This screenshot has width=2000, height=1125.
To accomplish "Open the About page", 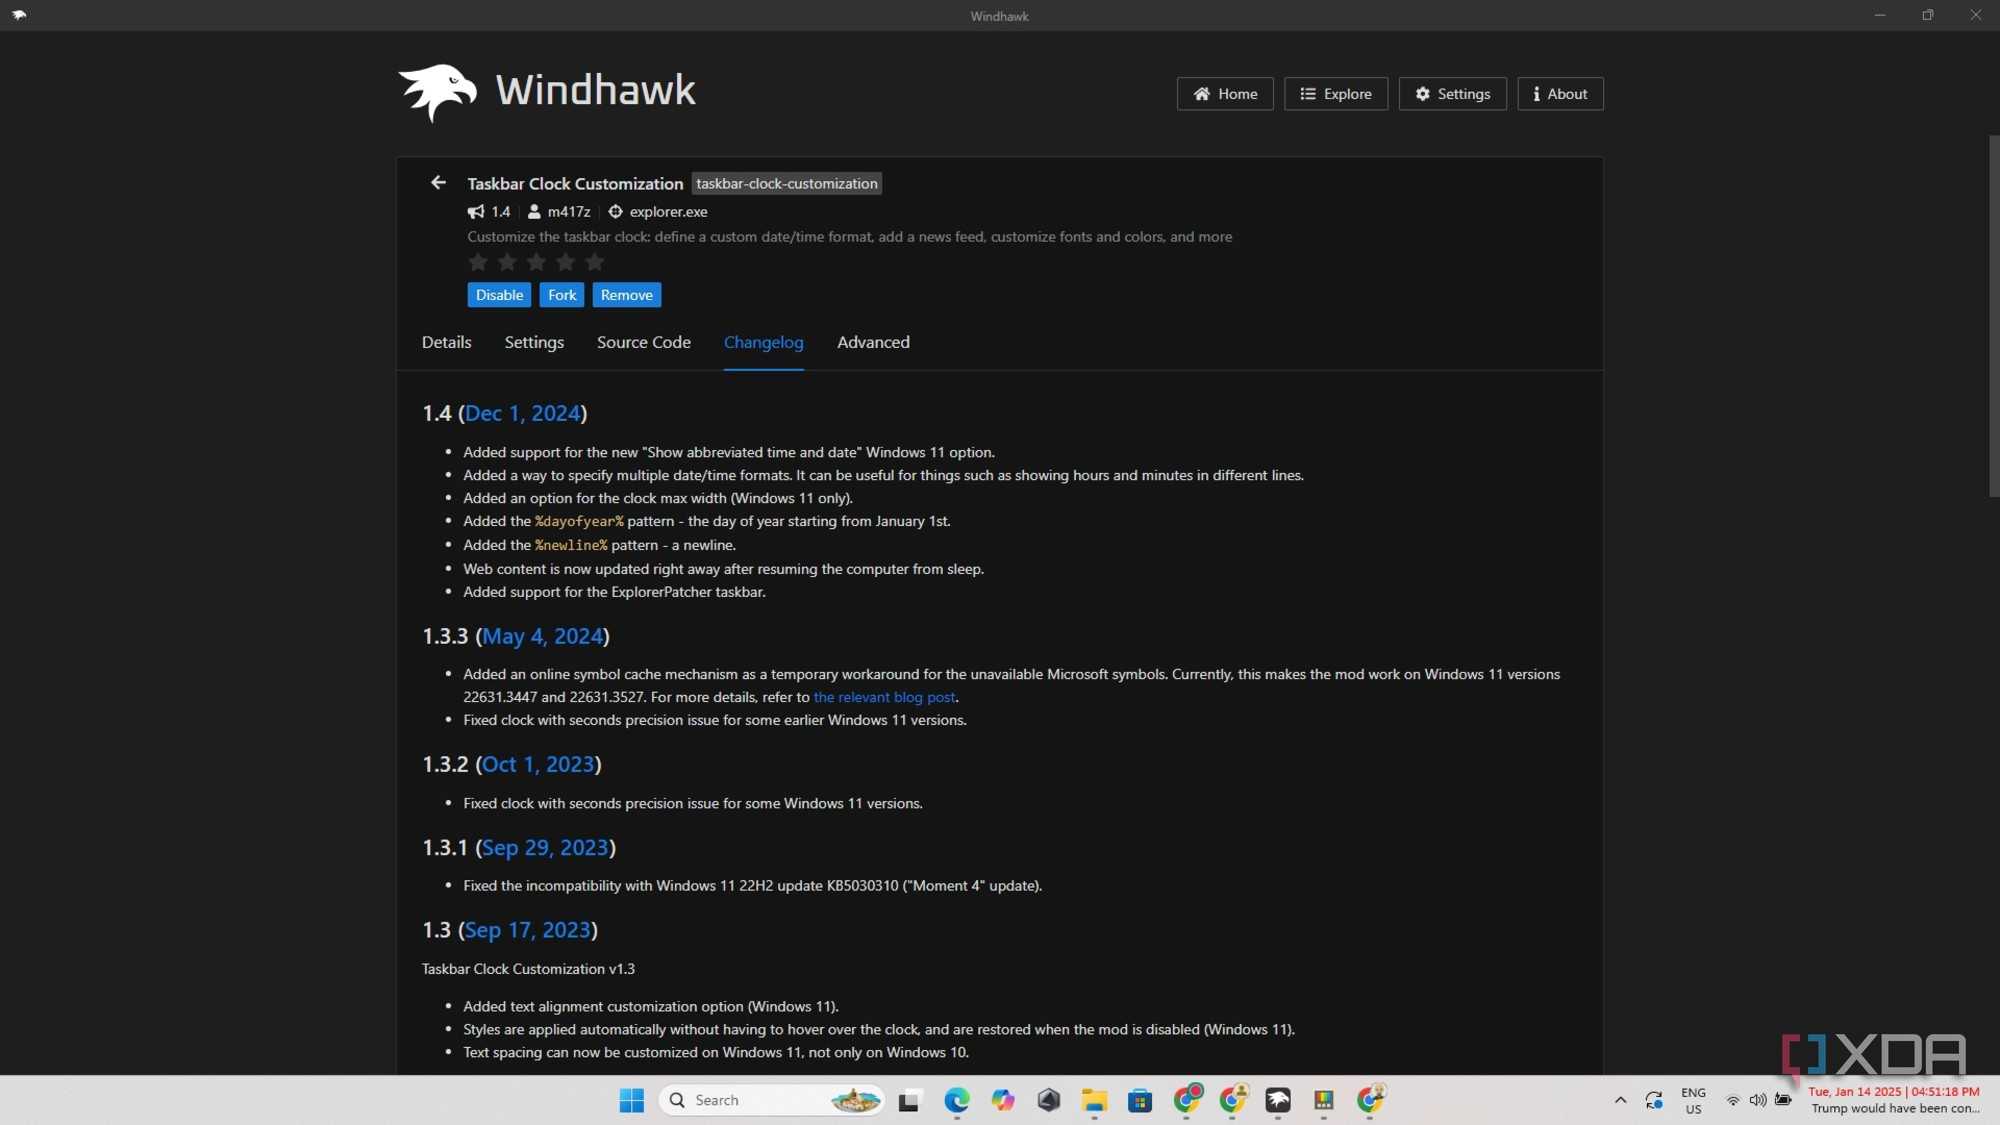I will click(1560, 94).
